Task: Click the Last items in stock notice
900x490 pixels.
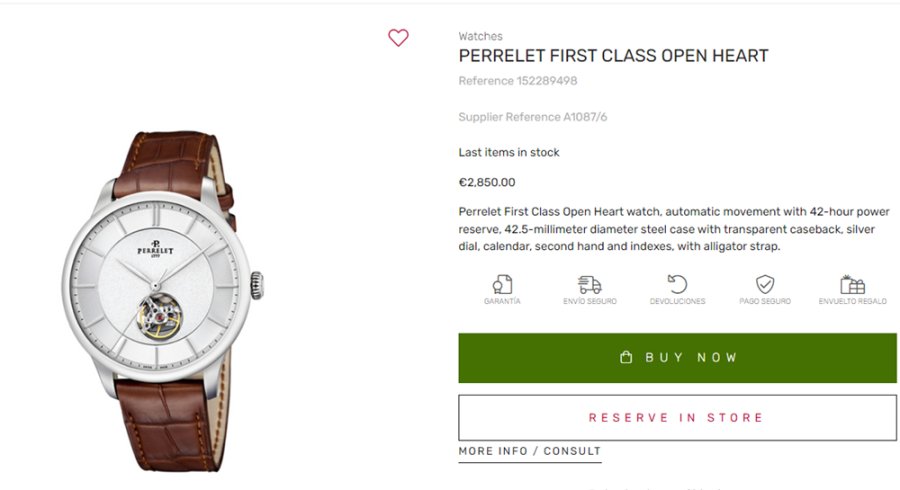Action: [x=508, y=152]
